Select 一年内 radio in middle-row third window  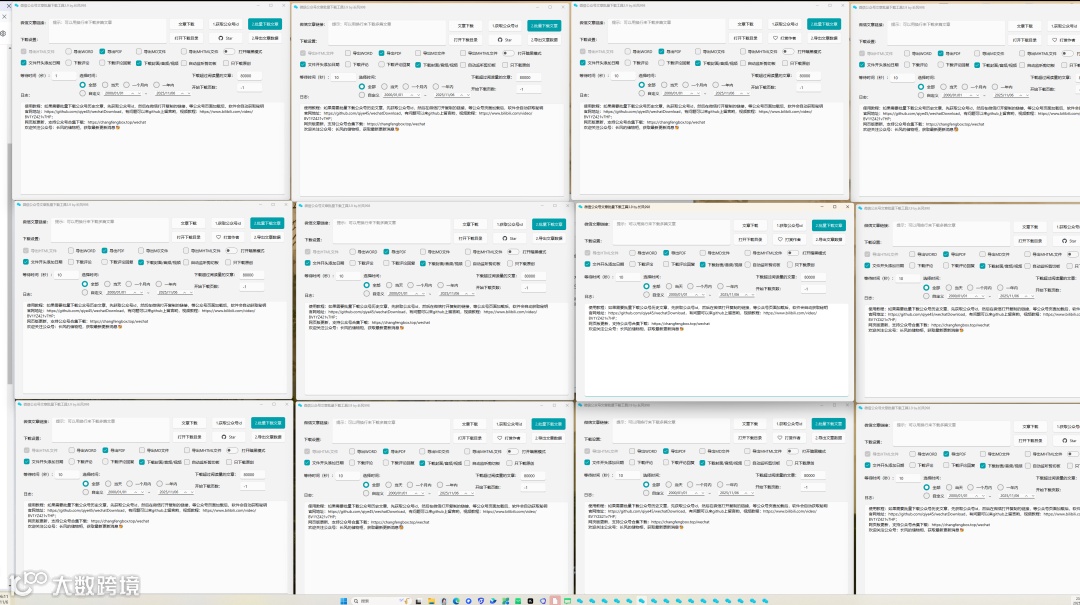coord(721,286)
